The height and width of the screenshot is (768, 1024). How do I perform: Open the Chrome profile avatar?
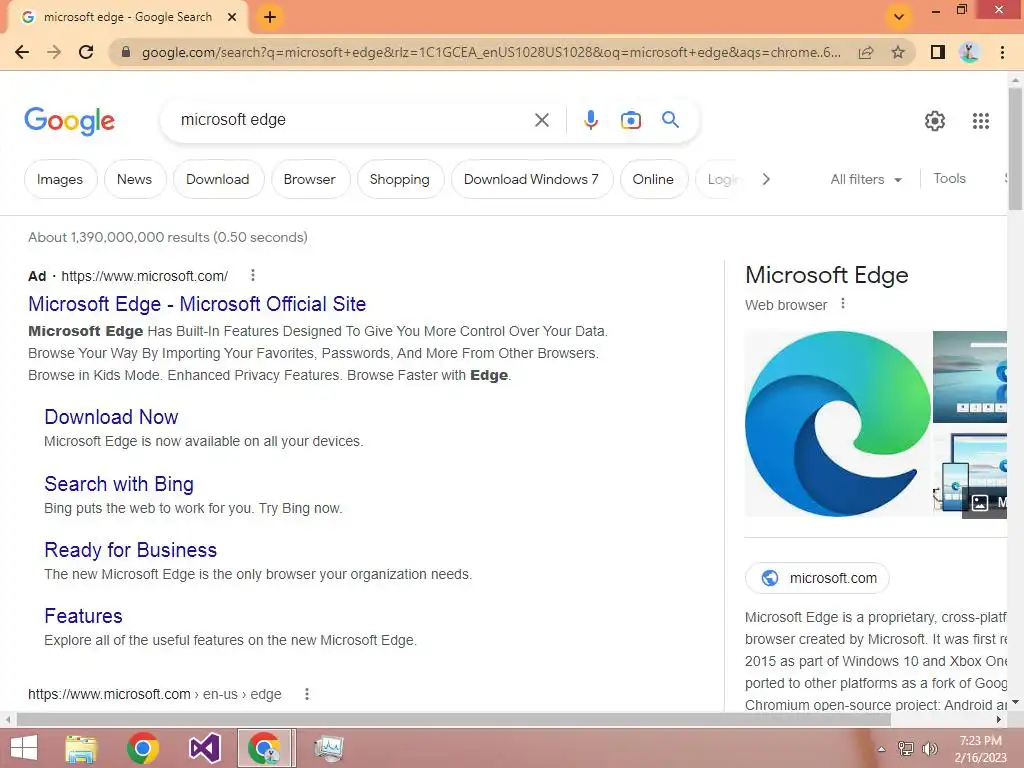(970, 52)
